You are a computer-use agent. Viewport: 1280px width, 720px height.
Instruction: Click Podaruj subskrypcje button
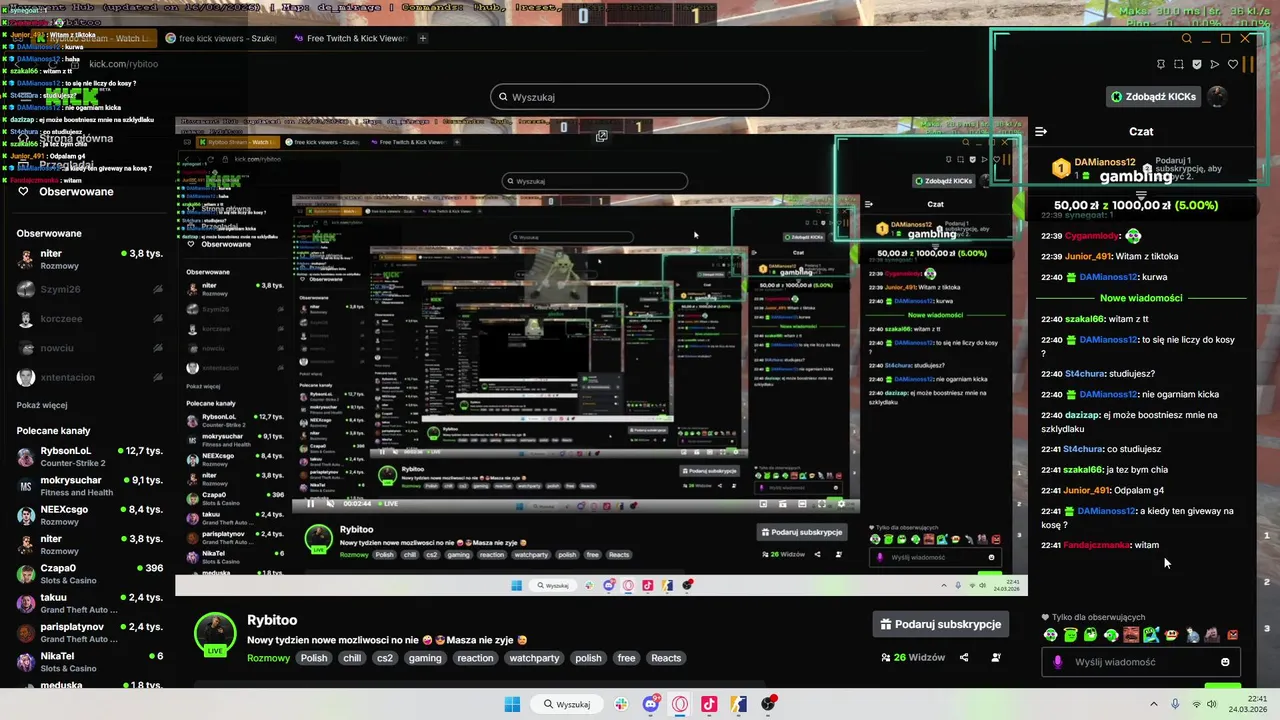pos(940,624)
